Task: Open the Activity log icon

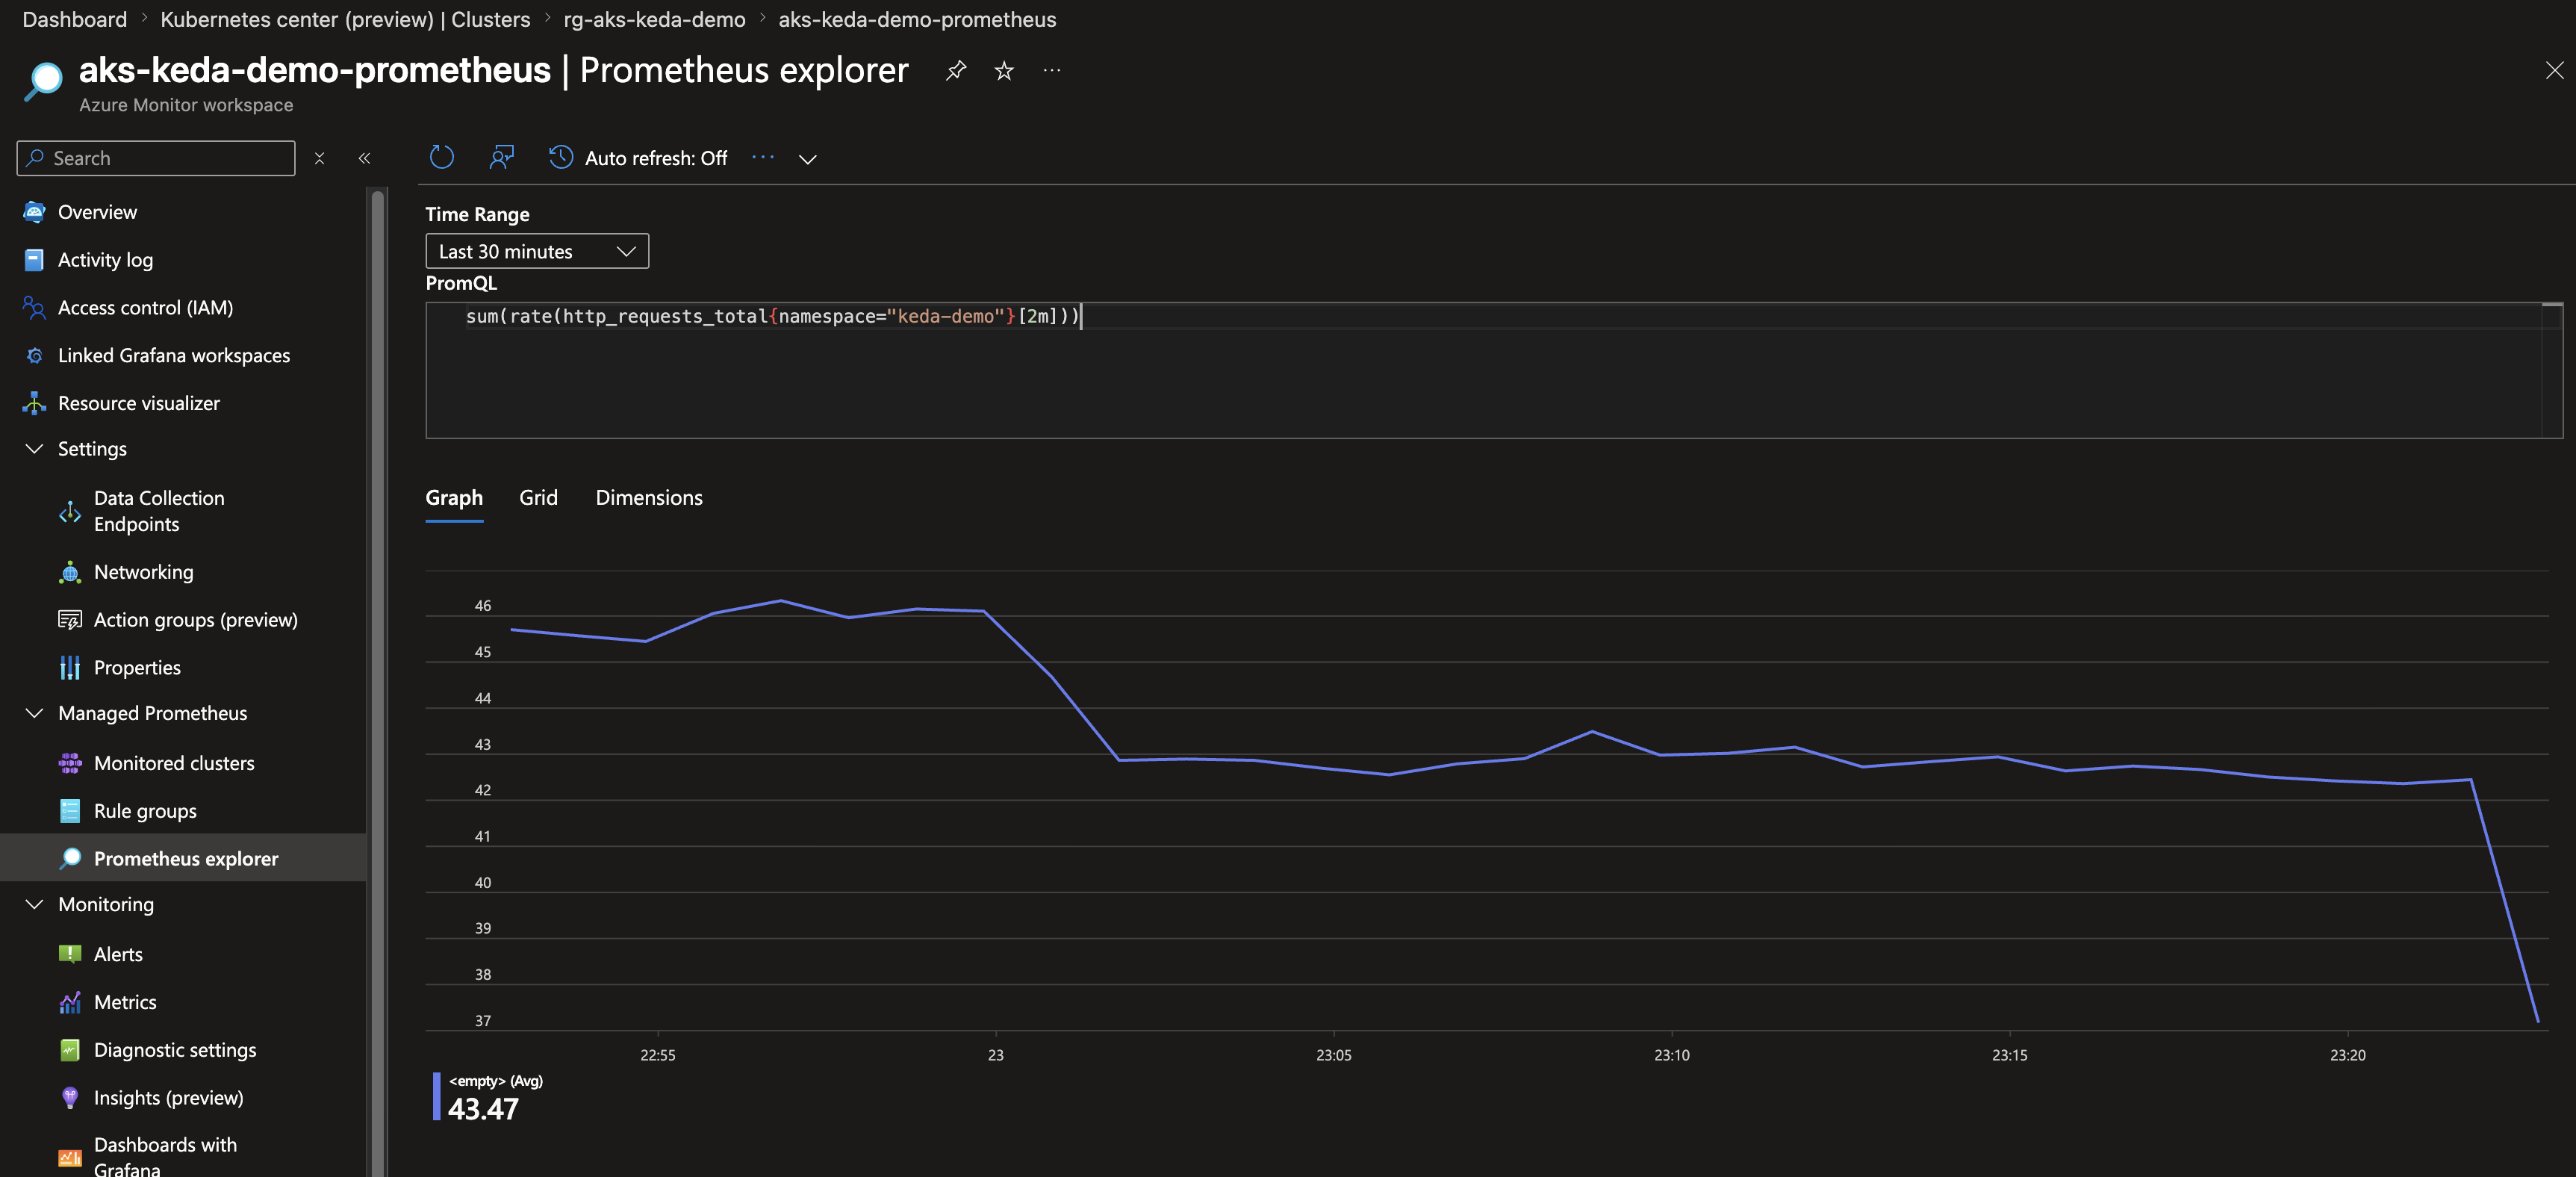Action: [x=34, y=260]
